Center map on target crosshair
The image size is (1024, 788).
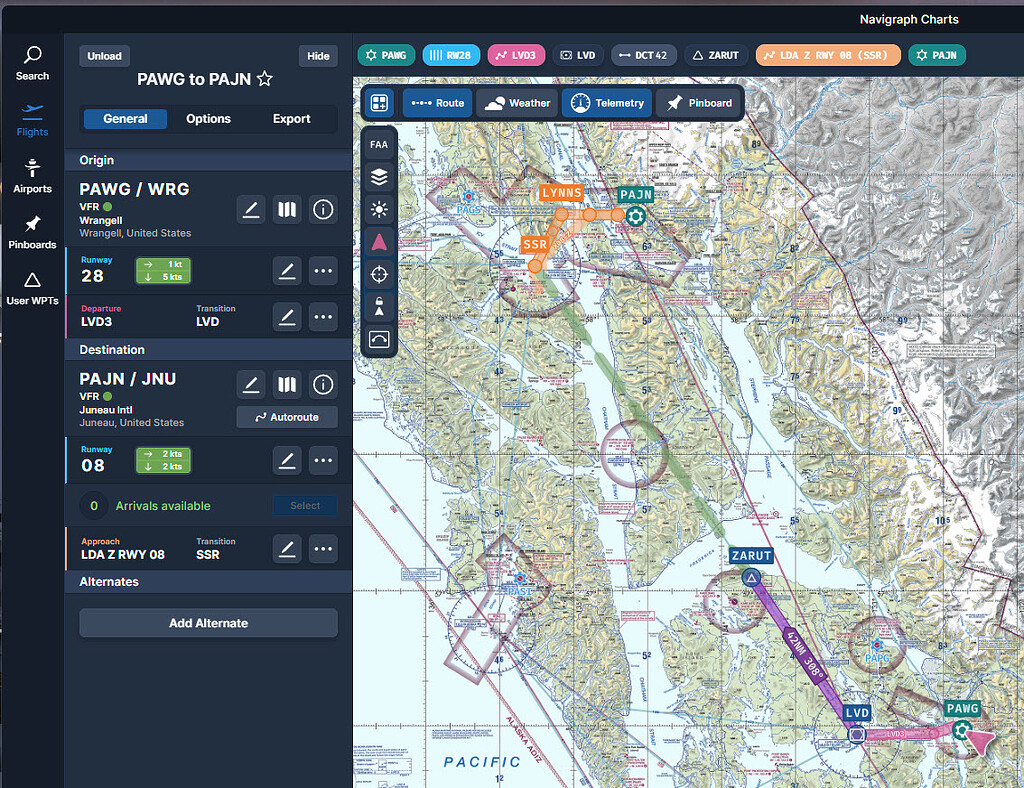pyautogui.click(x=379, y=274)
